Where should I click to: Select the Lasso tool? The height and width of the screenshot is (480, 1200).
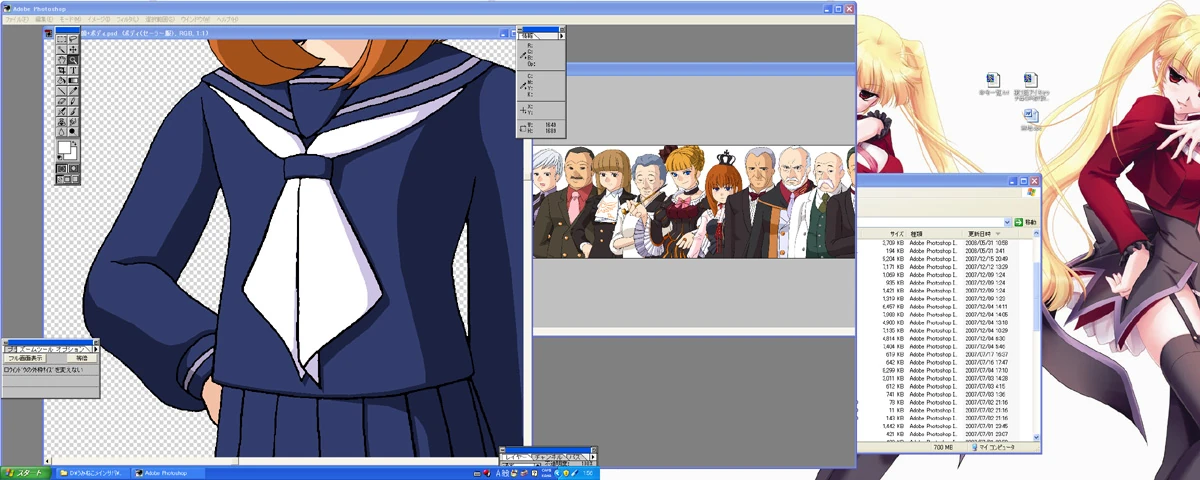pyautogui.click(x=73, y=39)
